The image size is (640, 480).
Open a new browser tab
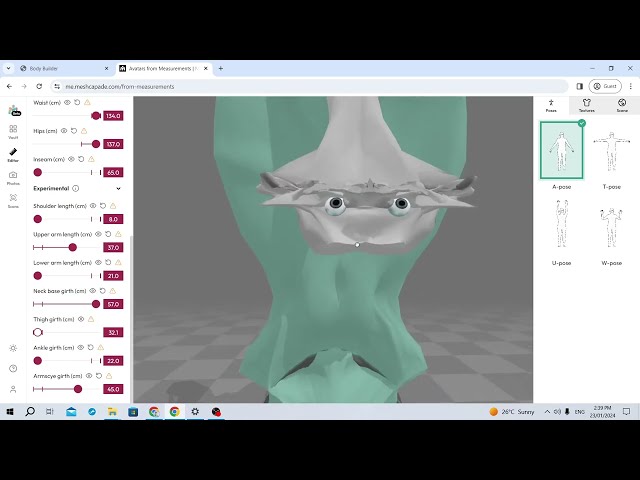point(221,69)
